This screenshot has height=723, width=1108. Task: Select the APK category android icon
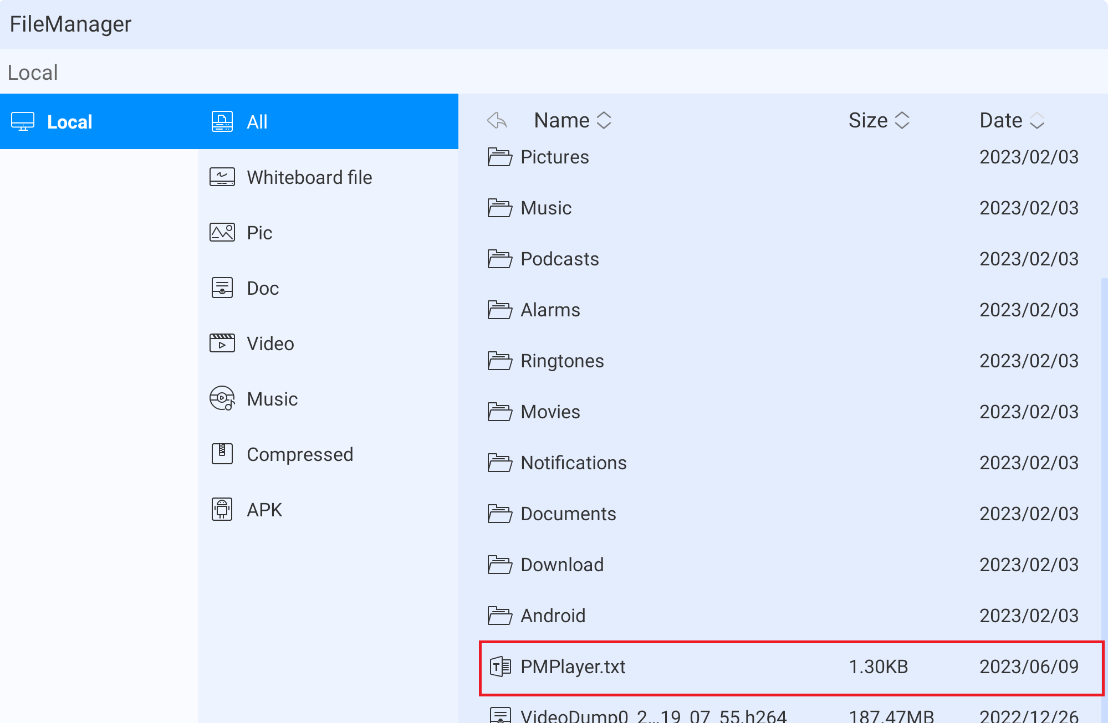(x=222, y=510)
